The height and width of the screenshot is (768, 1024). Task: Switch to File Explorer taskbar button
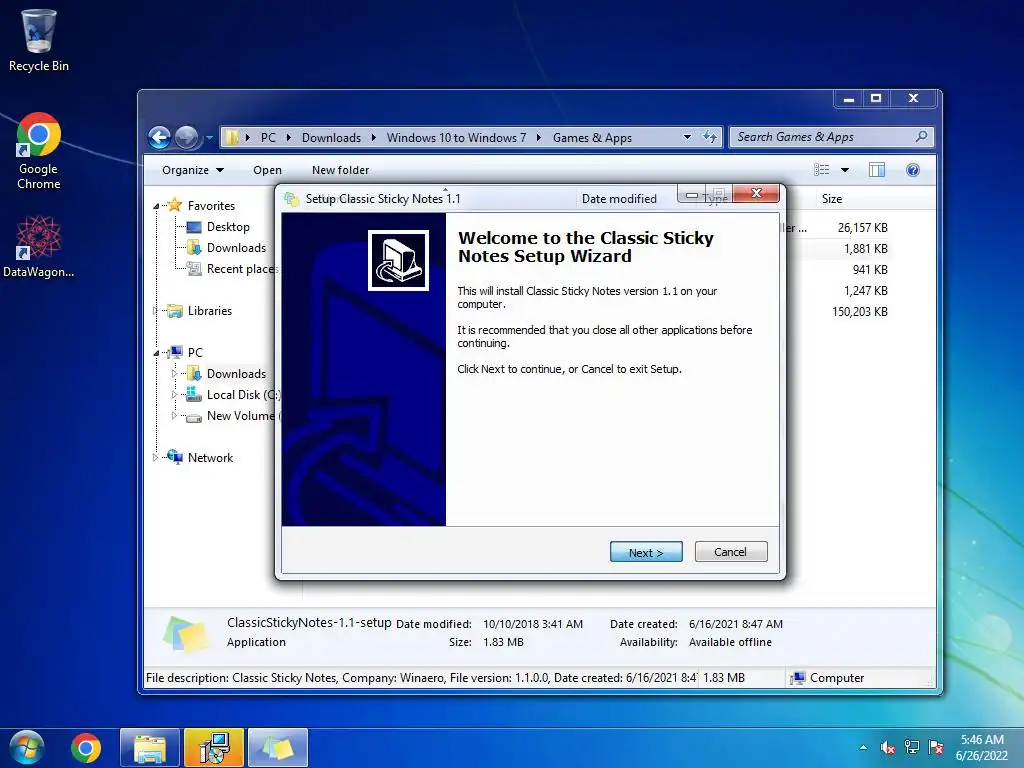tap(150, 748)
